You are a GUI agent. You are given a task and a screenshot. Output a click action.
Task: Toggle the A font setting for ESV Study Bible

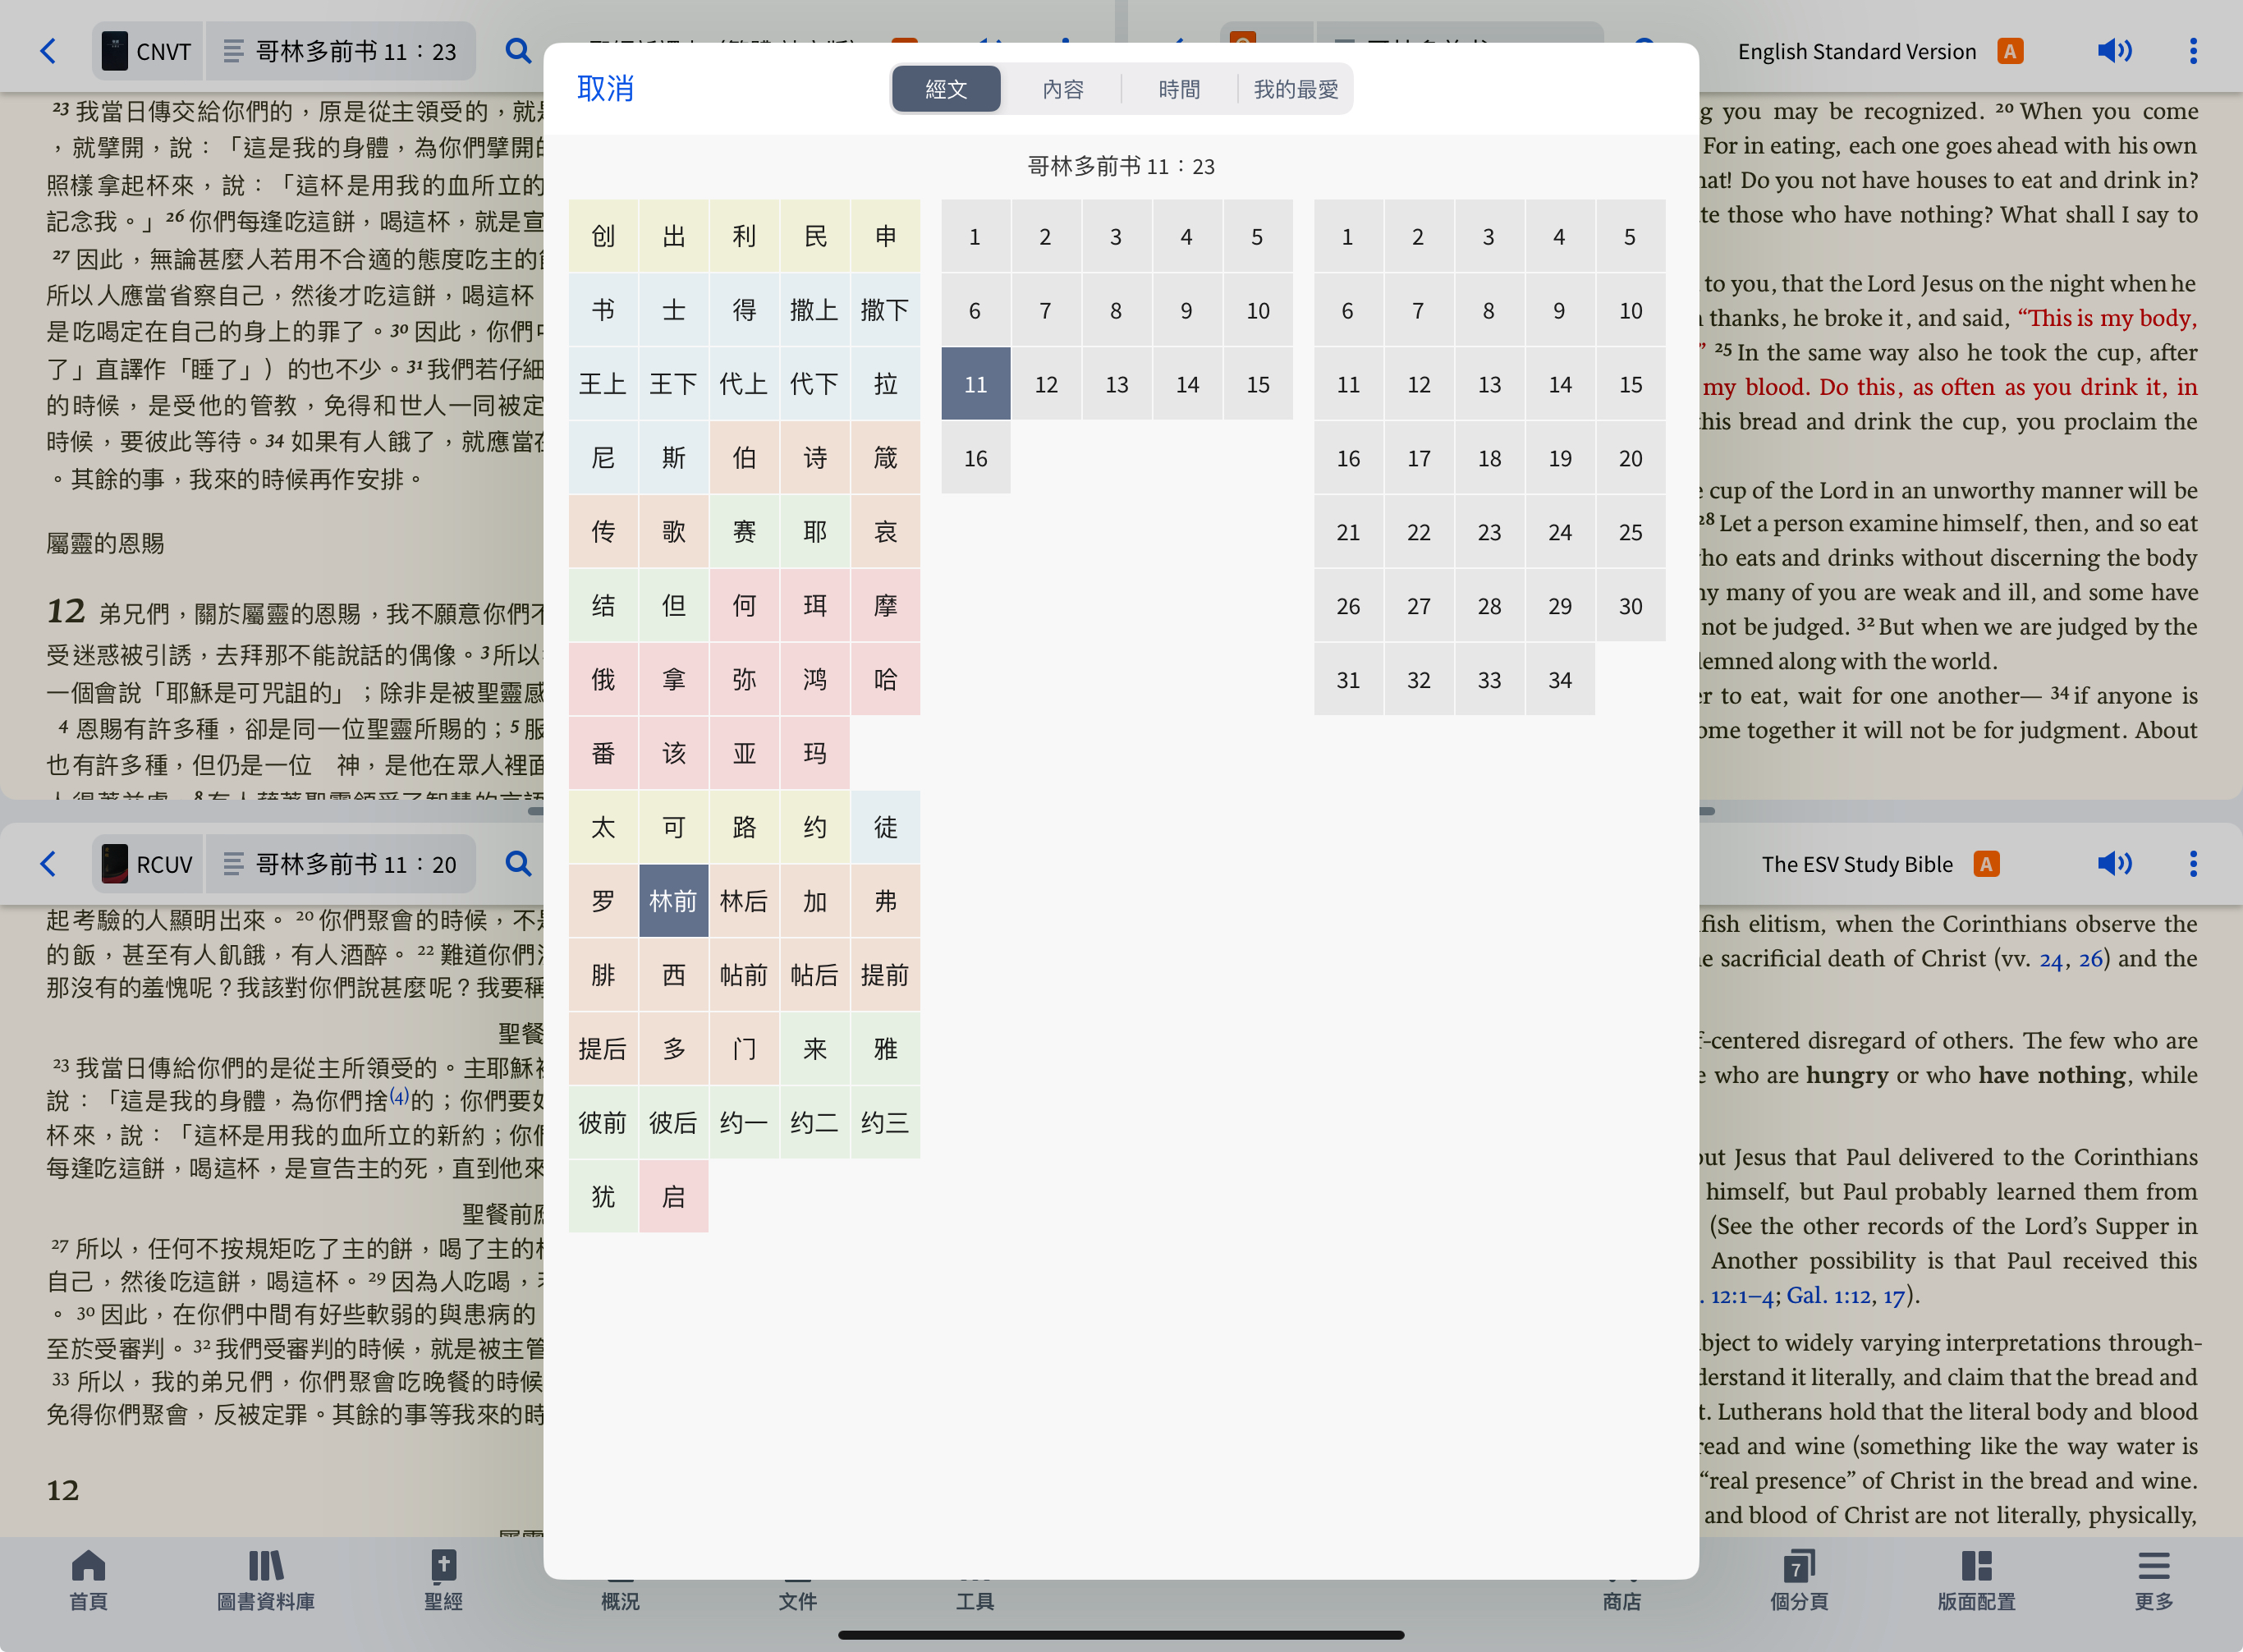point(1987,864)
